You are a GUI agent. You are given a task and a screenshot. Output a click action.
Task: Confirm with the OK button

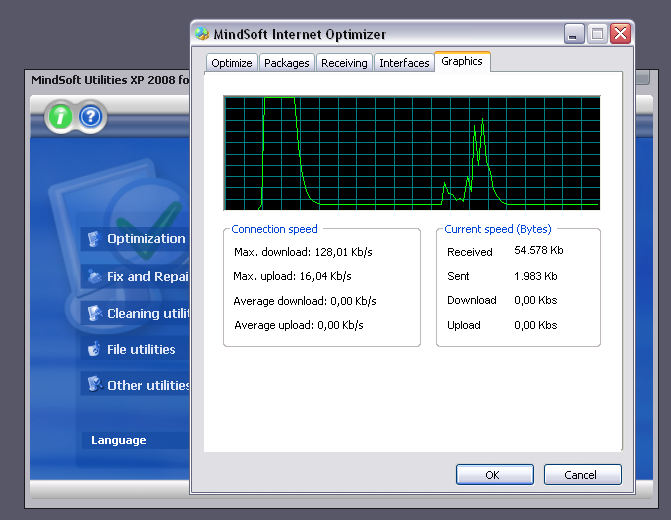495,475
